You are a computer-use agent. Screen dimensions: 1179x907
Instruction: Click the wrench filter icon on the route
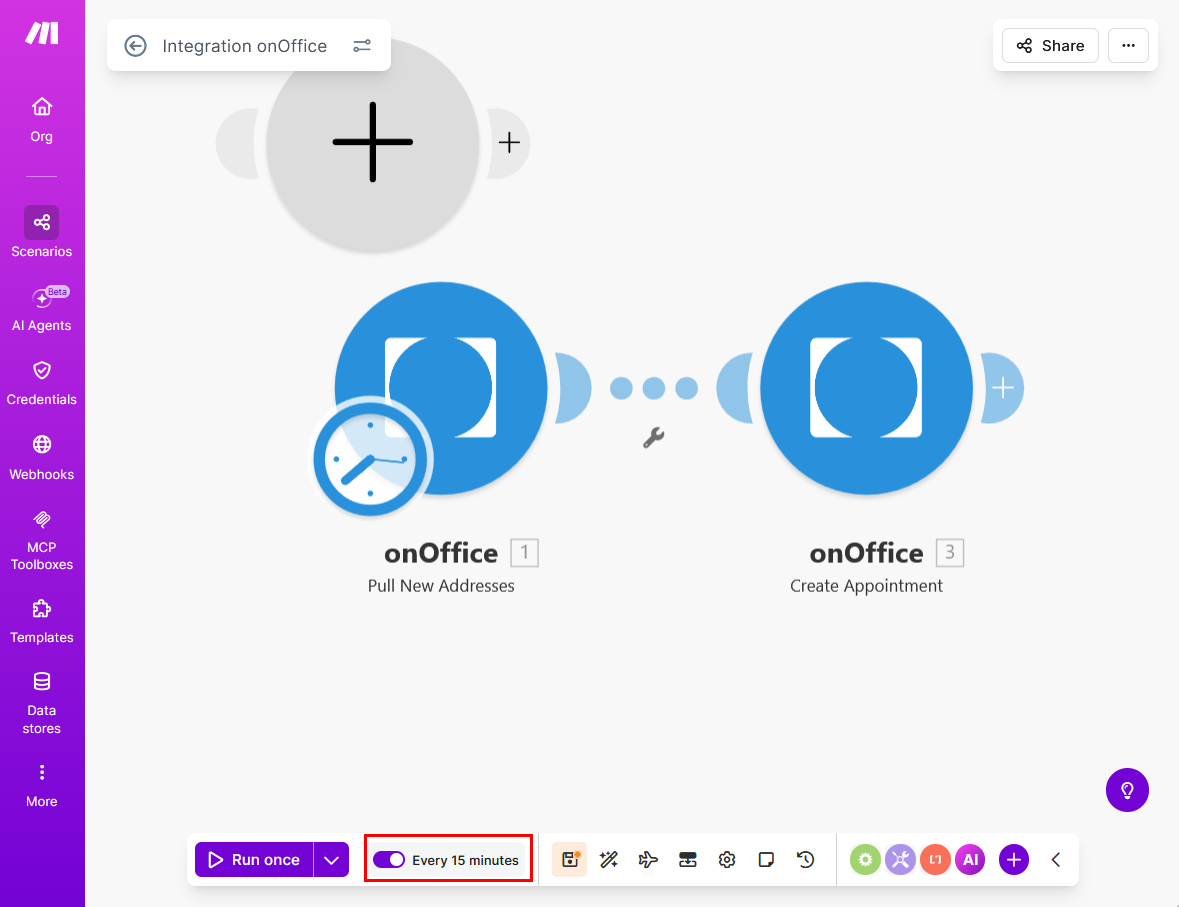pyautogui.click(x=653, y=438)
